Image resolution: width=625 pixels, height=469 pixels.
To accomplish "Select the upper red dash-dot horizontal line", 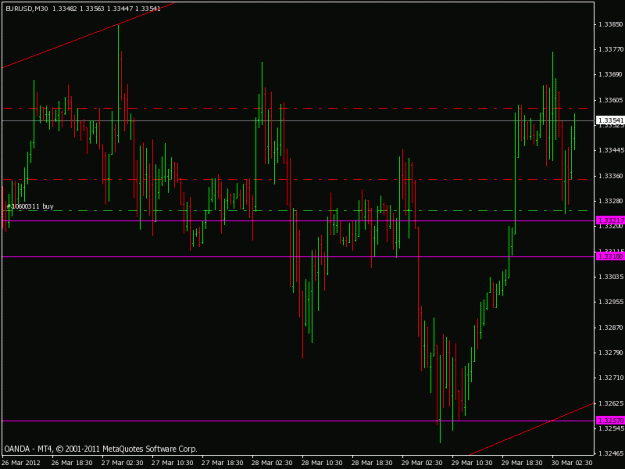I will coord(297,108).
